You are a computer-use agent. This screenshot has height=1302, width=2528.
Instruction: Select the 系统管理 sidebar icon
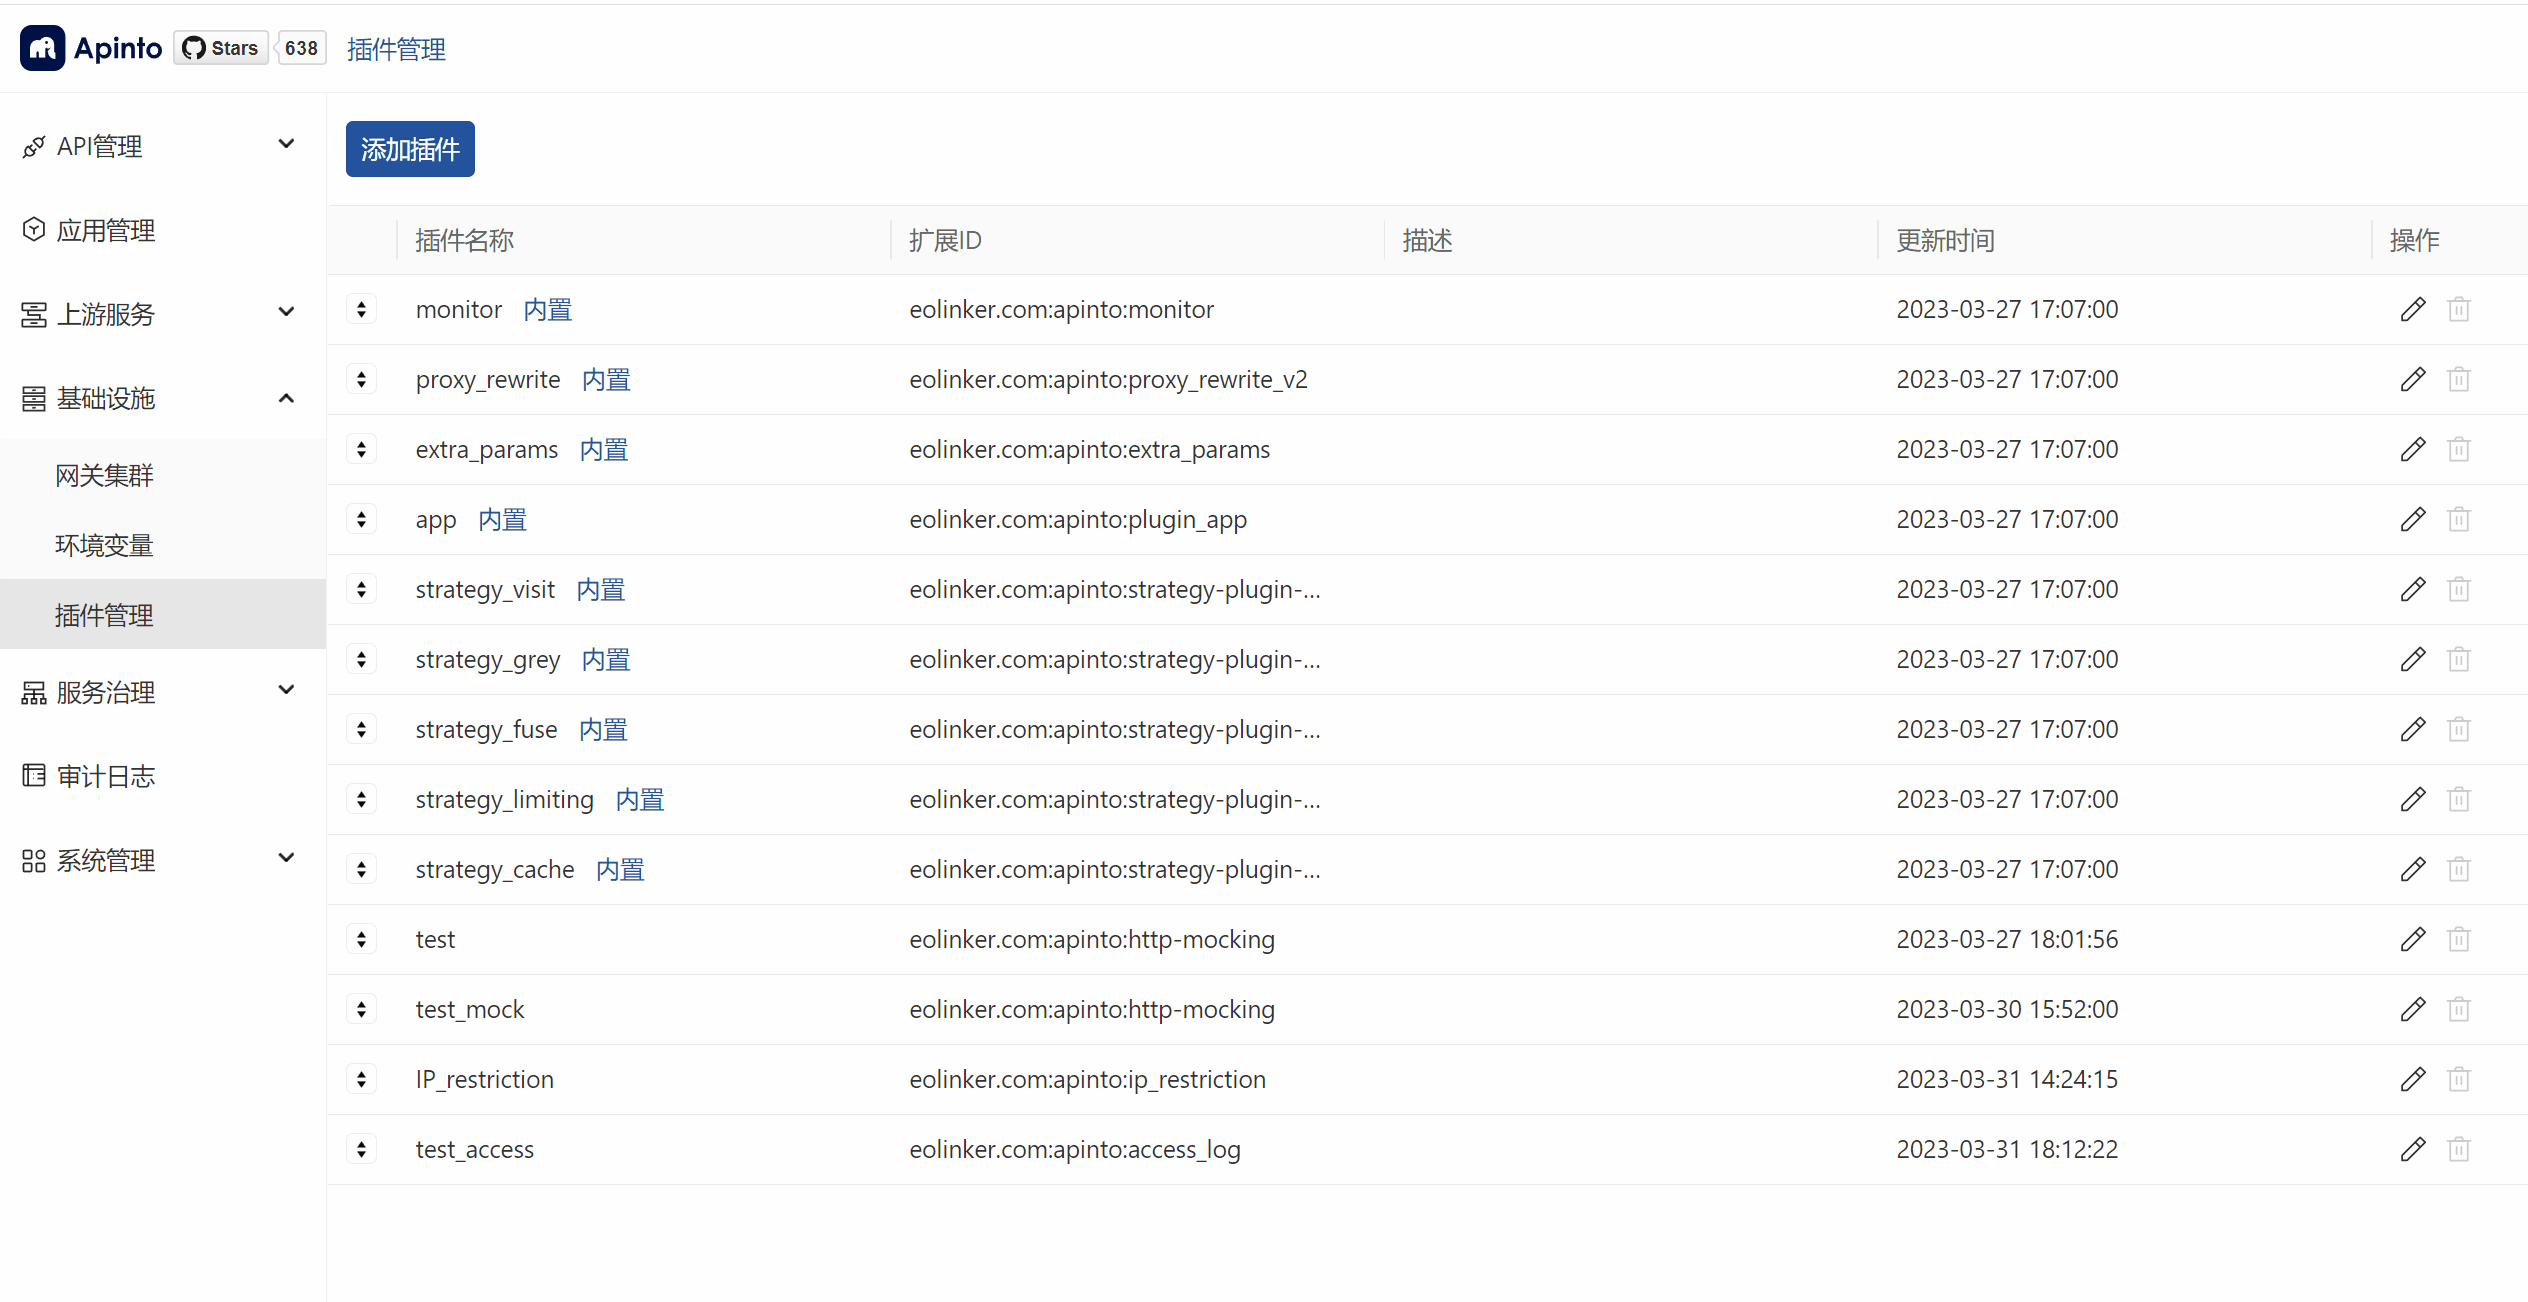click(x=33, y=860)
